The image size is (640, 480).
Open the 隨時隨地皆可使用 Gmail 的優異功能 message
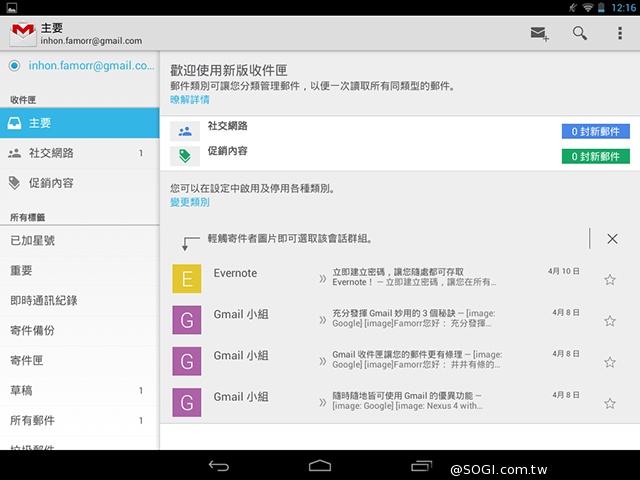[x=400, y=402]
